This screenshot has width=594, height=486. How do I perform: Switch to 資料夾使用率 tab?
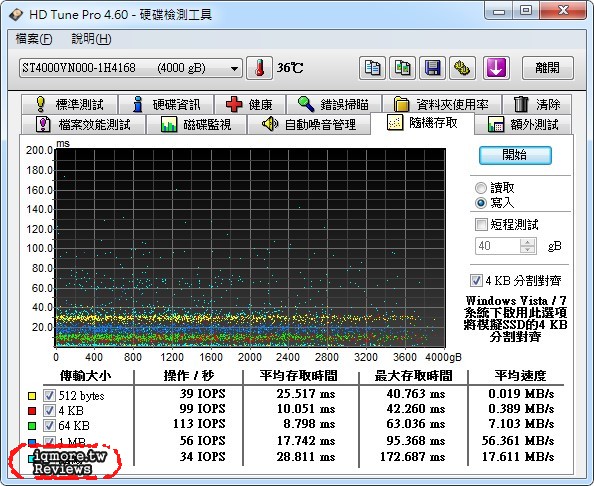pos(442,104)
